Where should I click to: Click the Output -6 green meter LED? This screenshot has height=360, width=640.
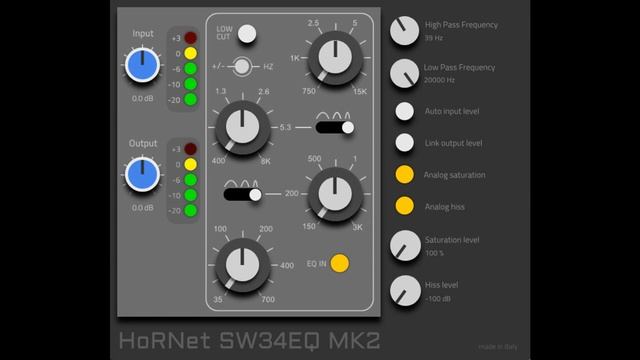click(x=190, y=180)
